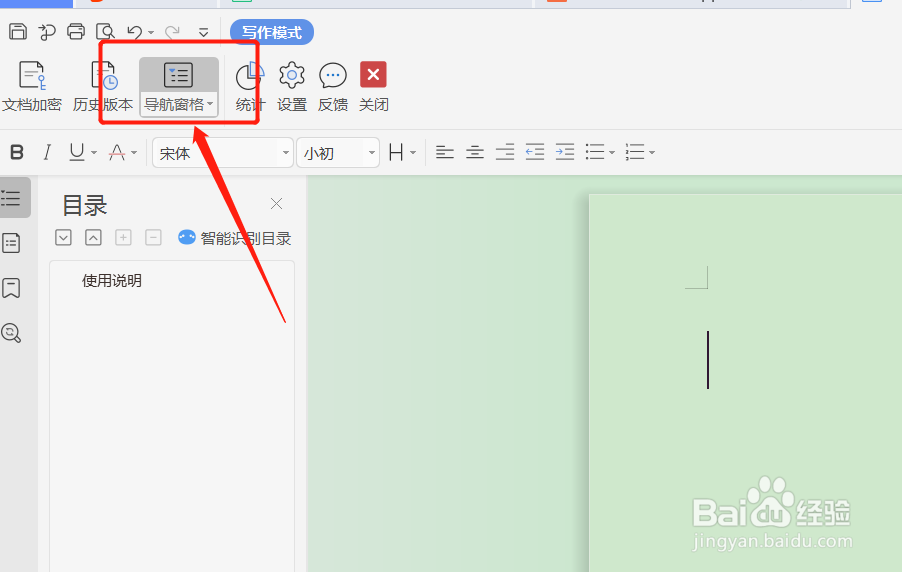
Task: Apply font color A button
Action: coord(117,152)
